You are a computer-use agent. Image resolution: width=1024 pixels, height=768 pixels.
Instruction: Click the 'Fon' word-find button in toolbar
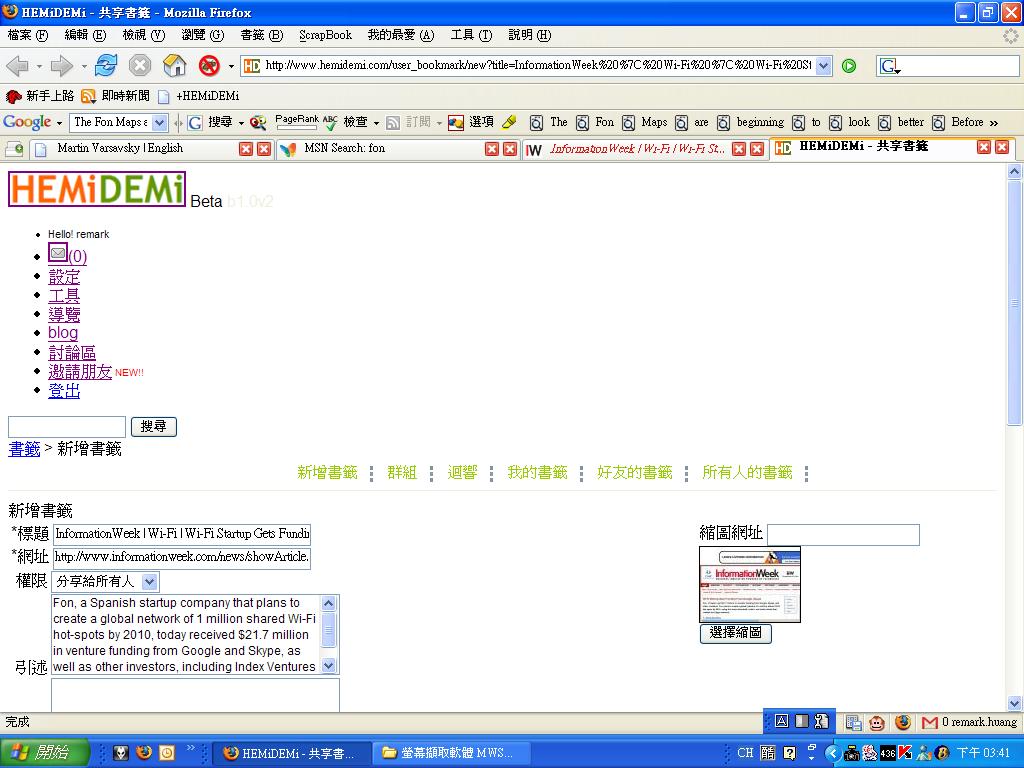tap(595, 122)
